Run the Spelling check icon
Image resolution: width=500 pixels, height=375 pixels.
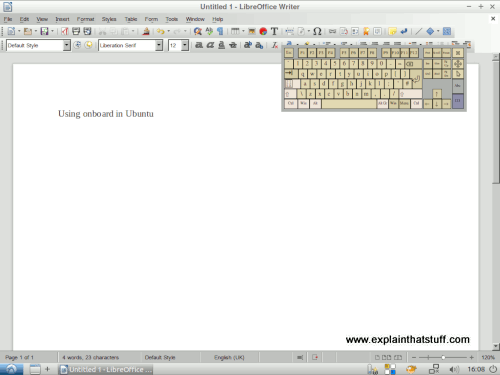click(x=209, y=31)
